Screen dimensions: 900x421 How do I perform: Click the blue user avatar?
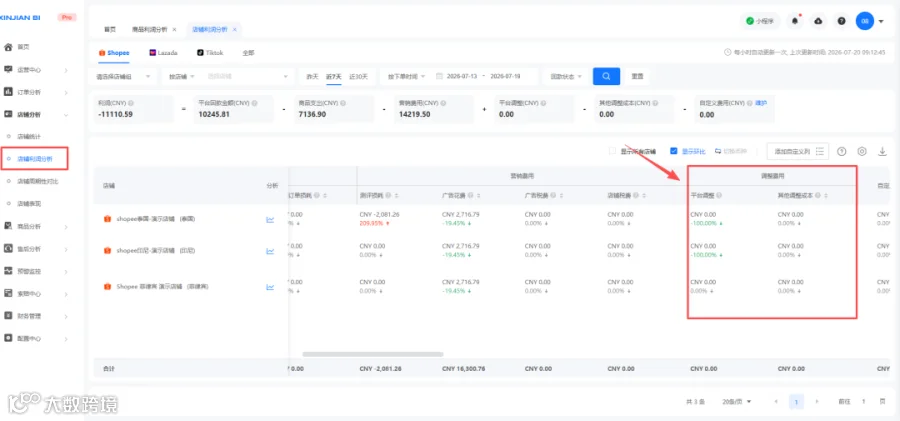pos(864,21)
